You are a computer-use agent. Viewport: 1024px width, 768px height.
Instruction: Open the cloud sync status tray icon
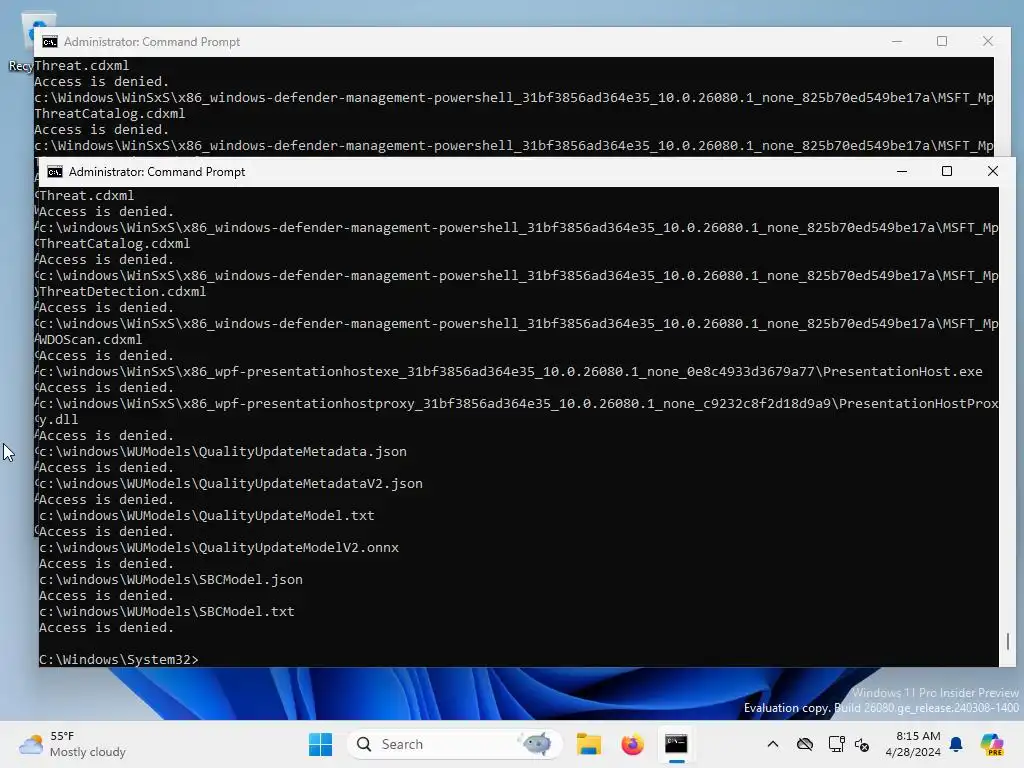coord(805,744)
